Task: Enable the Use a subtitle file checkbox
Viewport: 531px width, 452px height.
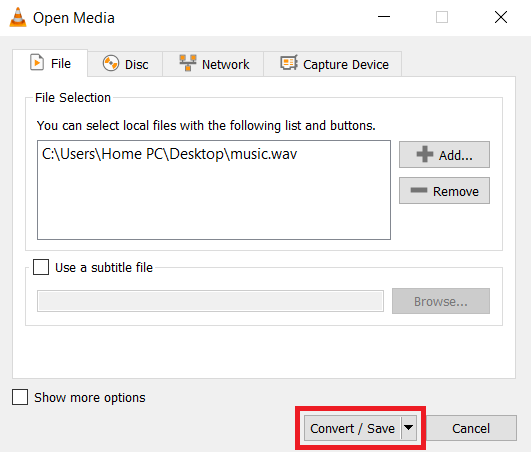Action: pyautogui.click(x=41, y=267)
